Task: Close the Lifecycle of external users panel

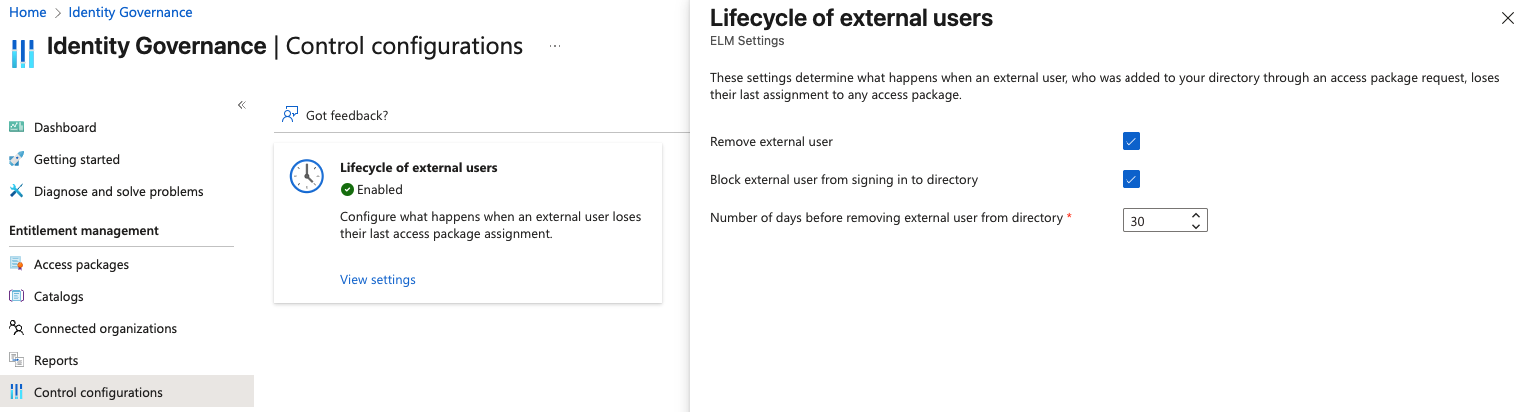Action: pos(1508,18)
